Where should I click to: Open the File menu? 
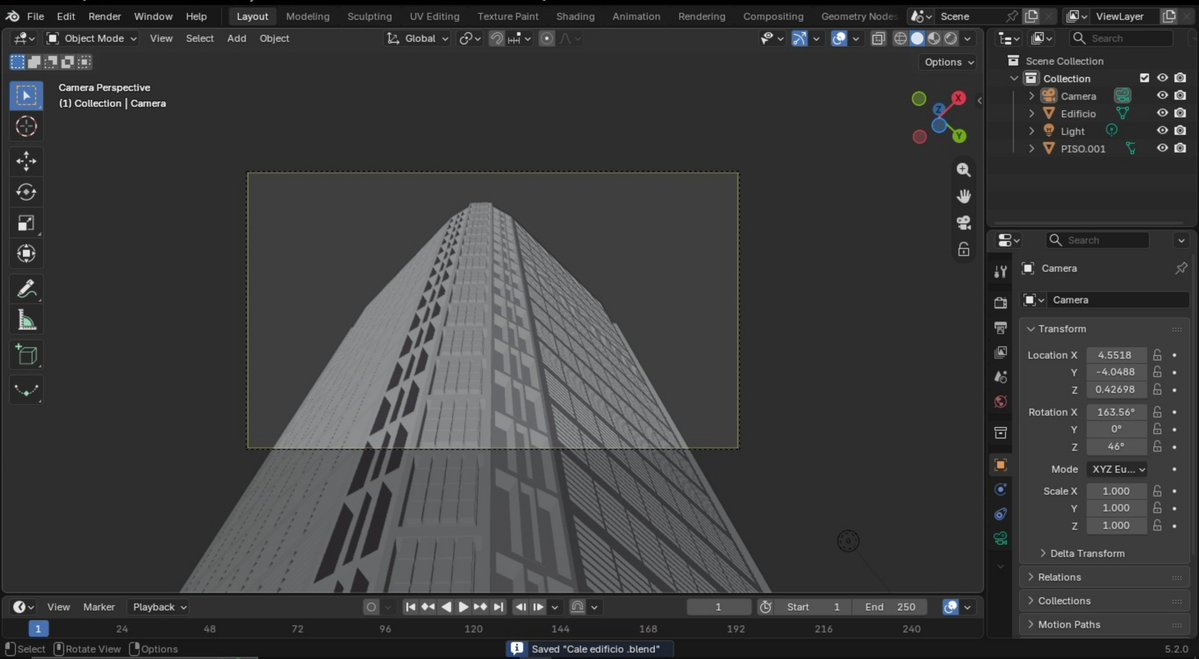35,16
